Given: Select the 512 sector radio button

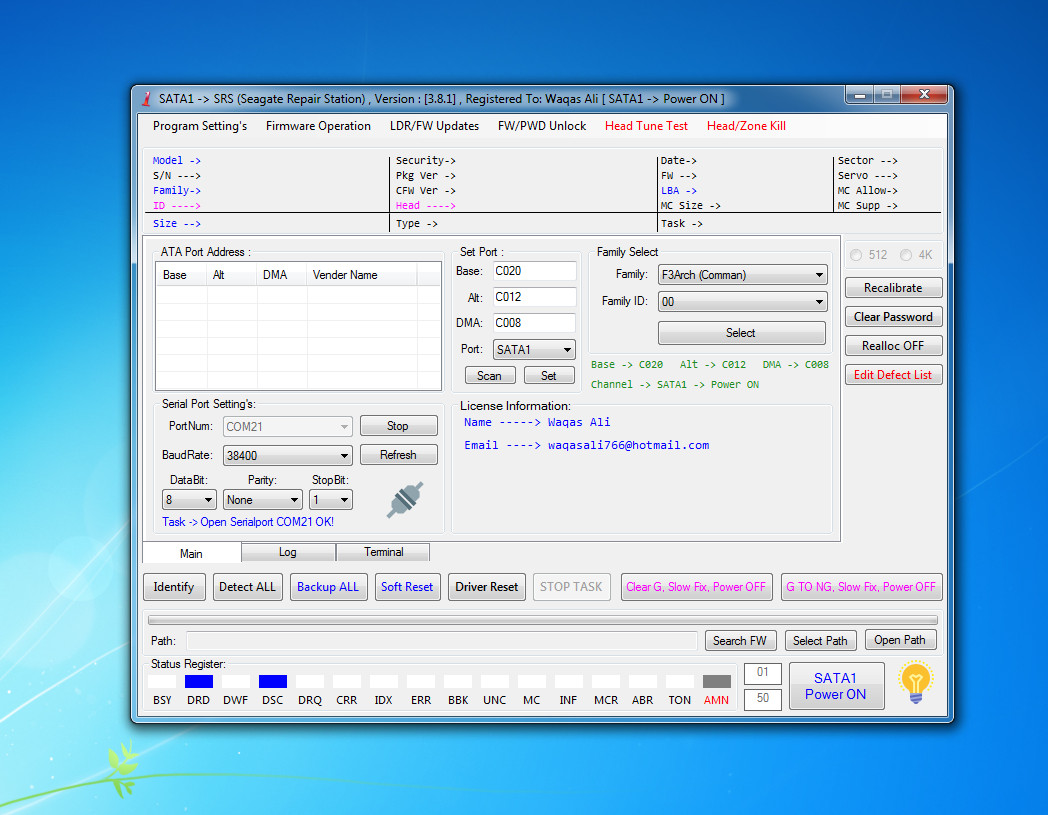Looking at the screenshot, I should click(x=856, y=255).
